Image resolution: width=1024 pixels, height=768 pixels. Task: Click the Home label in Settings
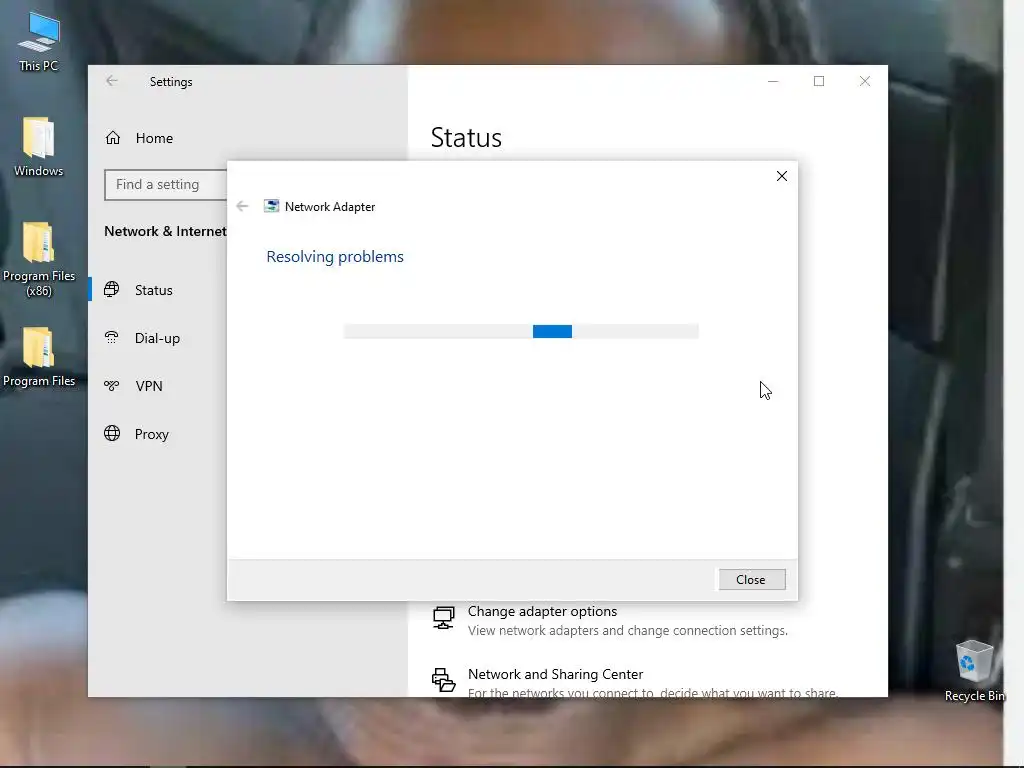pos(154,138)
